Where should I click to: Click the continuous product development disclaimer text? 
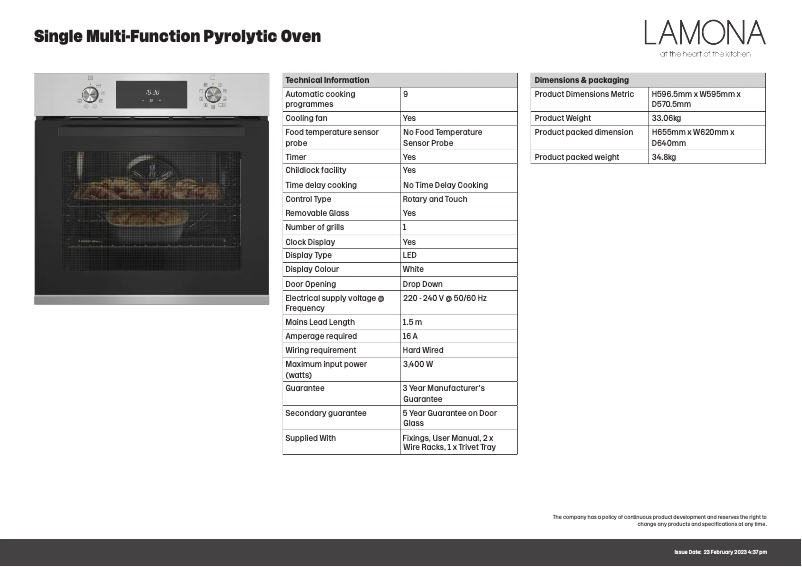click(659, 520)
